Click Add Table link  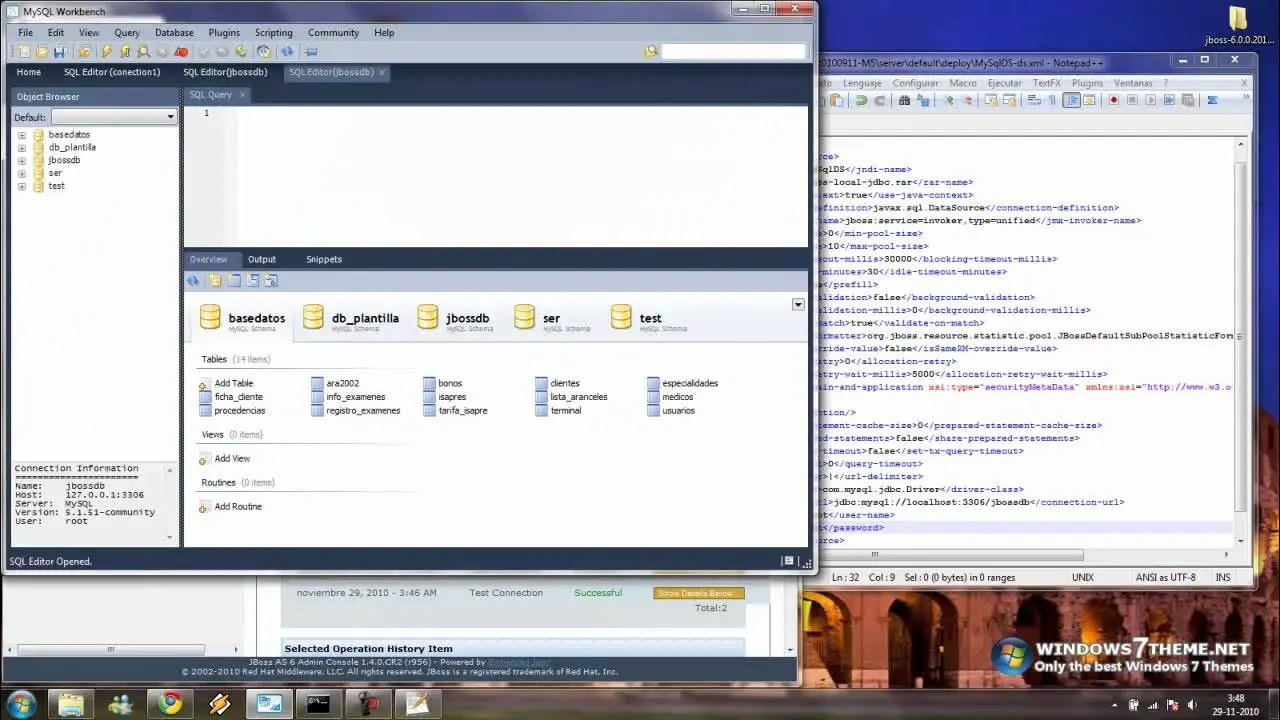pos(233,383)
